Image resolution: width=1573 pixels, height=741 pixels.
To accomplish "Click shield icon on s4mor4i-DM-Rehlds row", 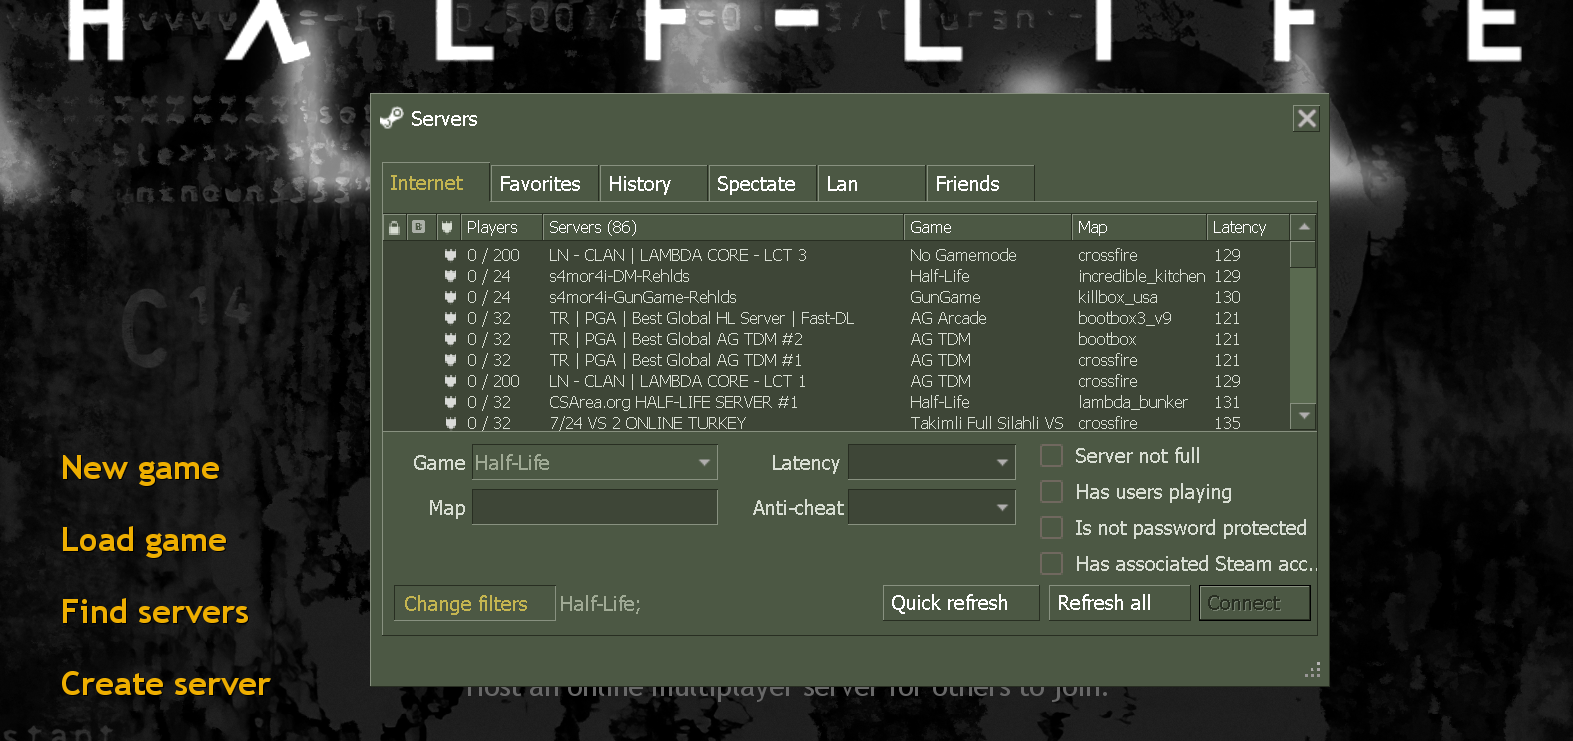I will click(451, 276).
